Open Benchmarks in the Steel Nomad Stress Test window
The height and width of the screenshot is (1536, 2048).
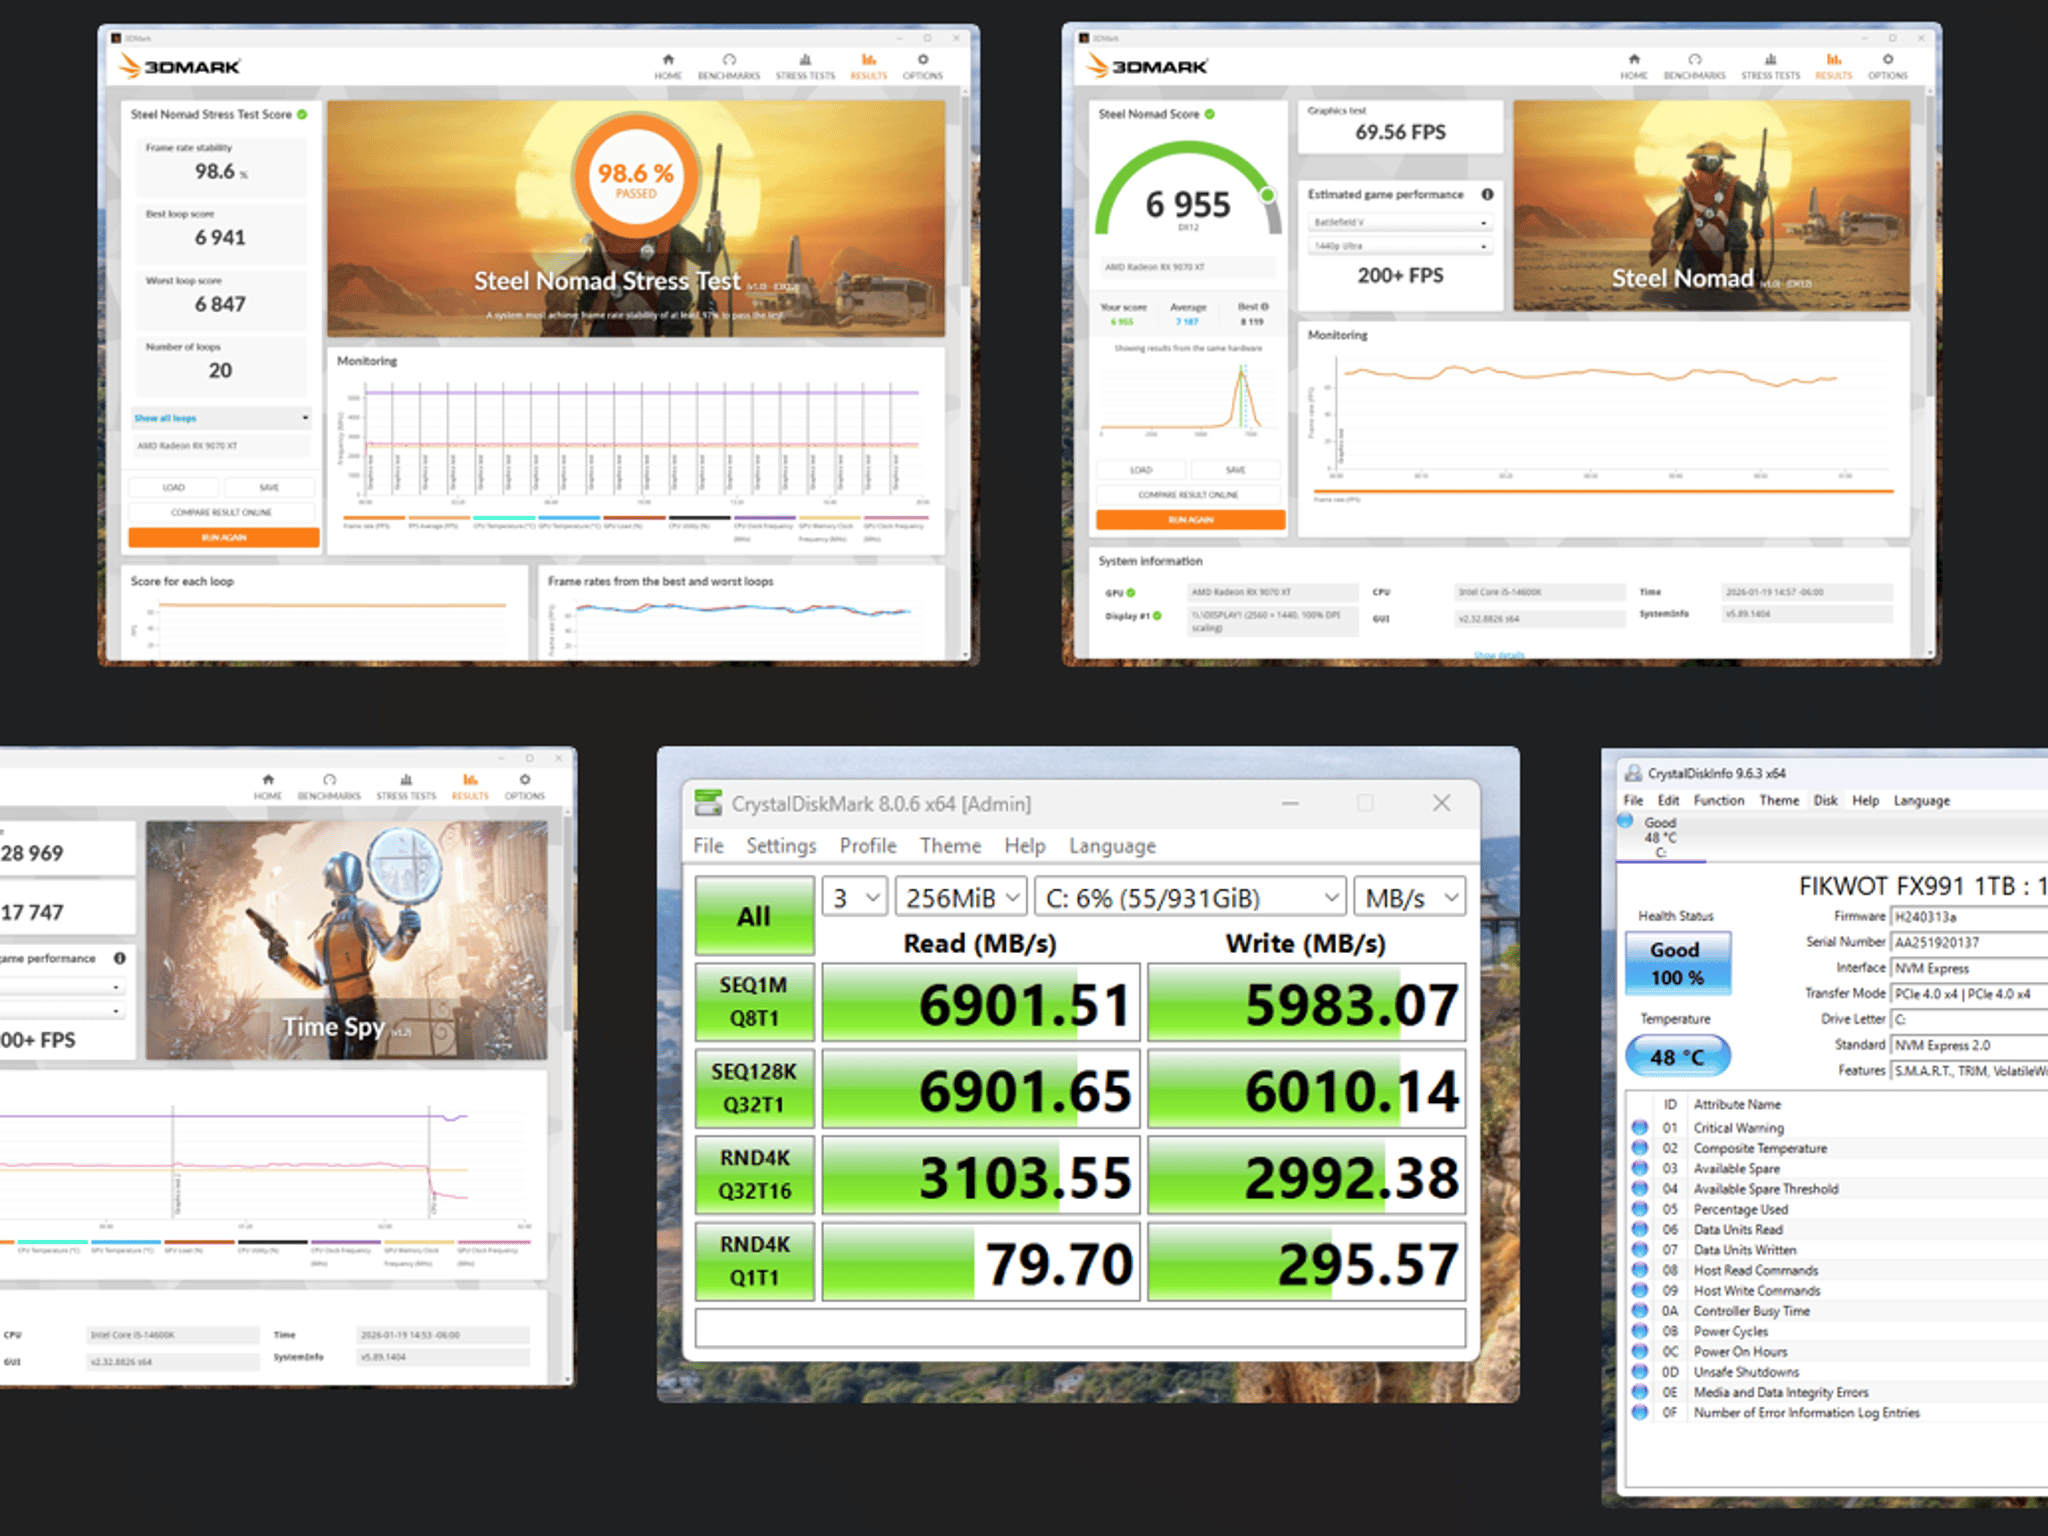(x=729, y=66)
